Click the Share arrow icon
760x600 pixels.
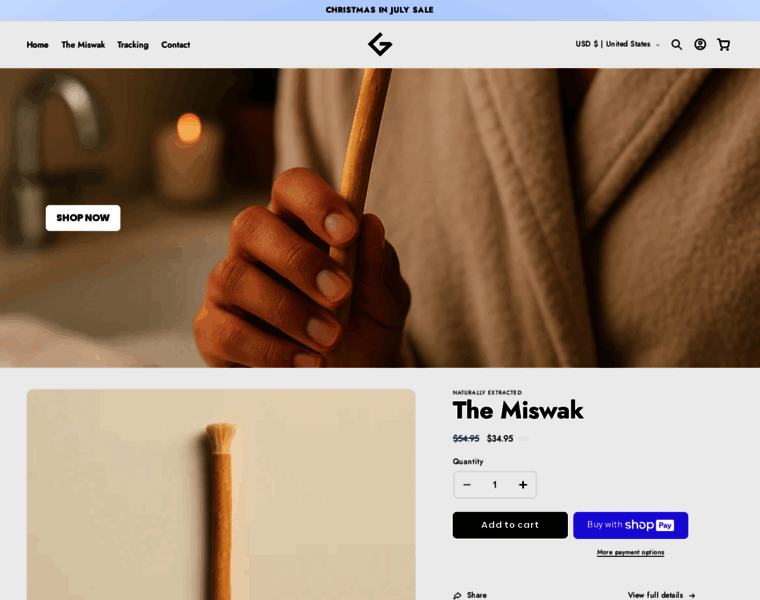click(457, 595)
